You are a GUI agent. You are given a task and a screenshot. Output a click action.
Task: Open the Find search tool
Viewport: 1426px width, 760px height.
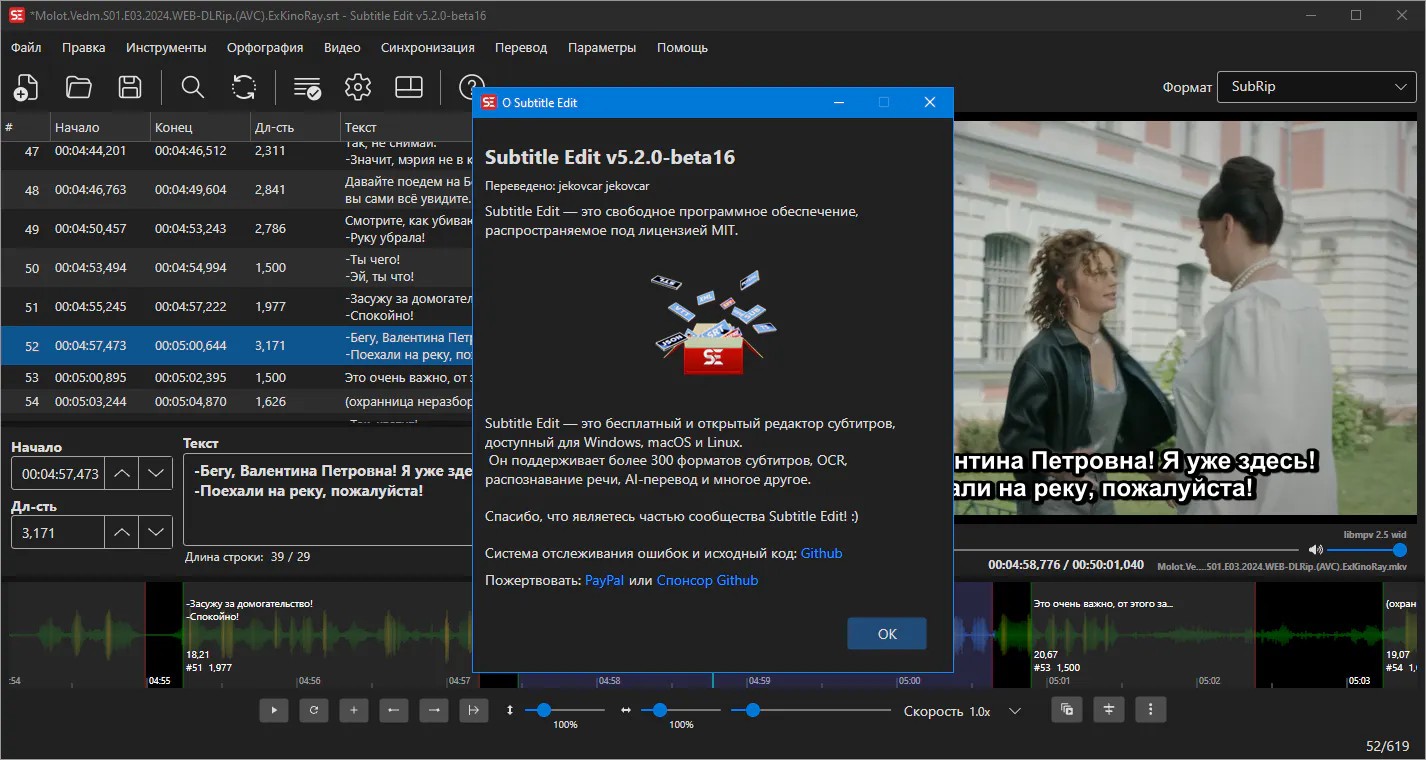click(193, 87)
